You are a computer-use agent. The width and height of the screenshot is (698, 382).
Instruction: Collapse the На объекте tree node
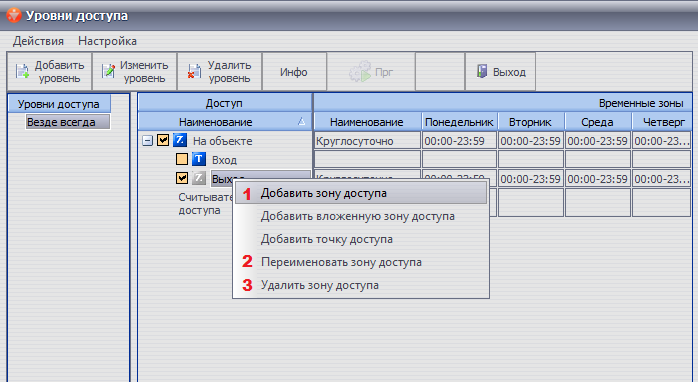[147, 141]
